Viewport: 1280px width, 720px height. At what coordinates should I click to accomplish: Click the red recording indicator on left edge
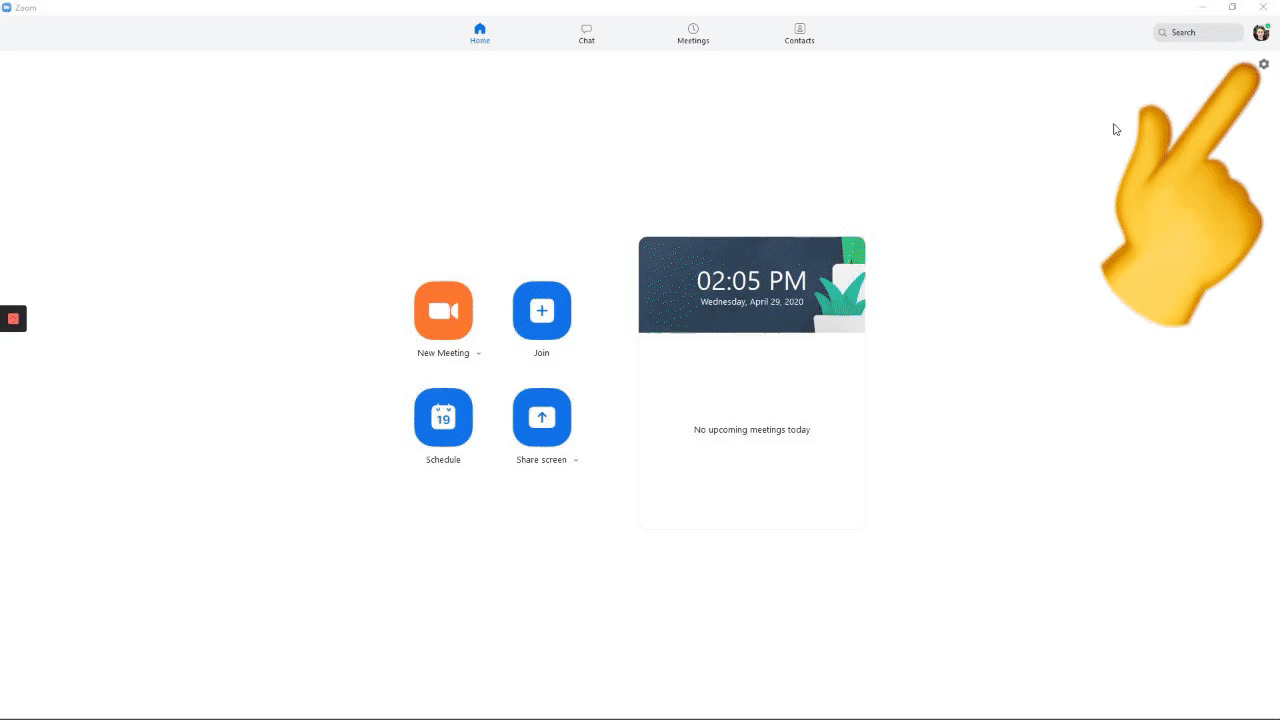[x=13, y=319]
